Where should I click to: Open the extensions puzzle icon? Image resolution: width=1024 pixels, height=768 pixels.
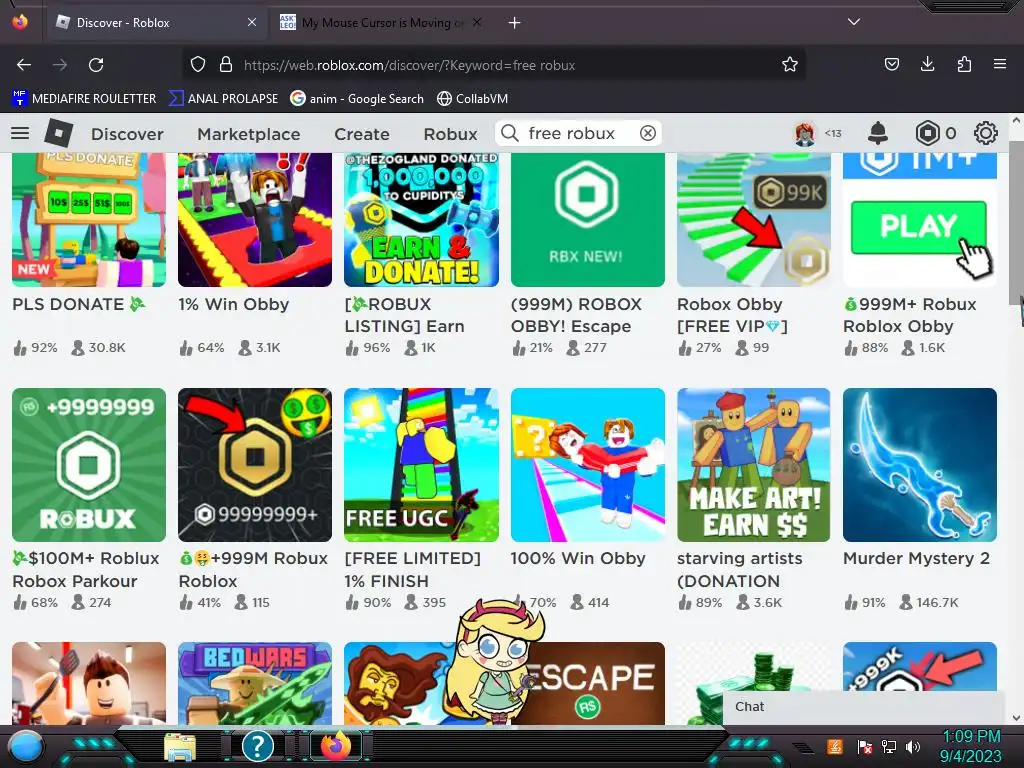coord(964,64)
